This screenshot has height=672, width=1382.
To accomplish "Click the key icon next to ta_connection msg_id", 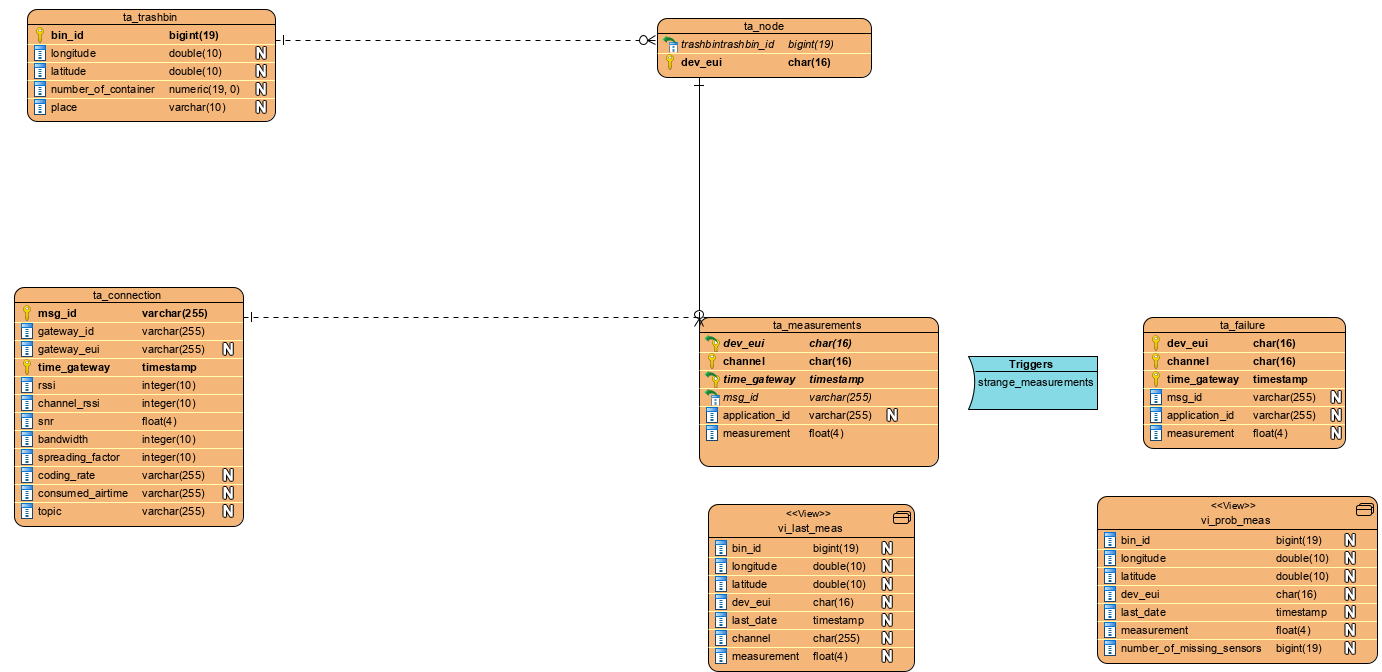I will [x=27, y=313].
